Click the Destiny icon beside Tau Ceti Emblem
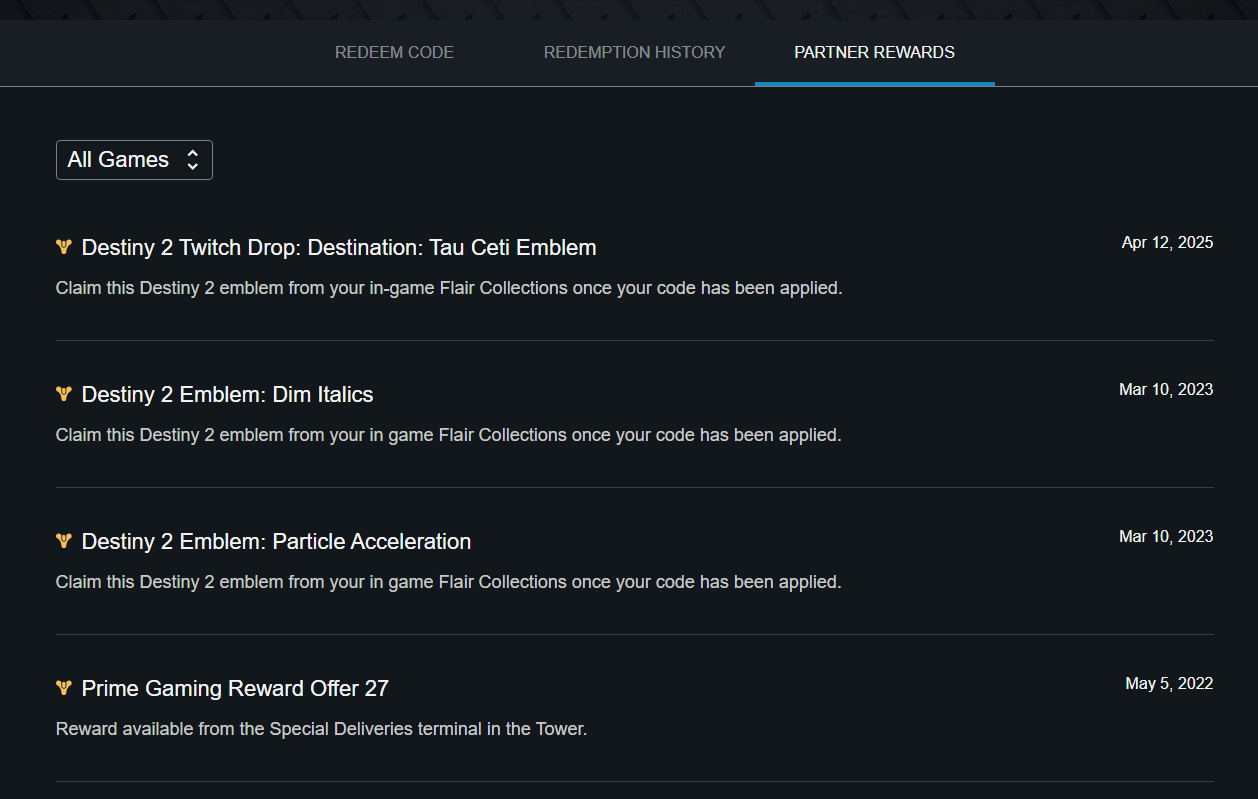 [64, 247]
